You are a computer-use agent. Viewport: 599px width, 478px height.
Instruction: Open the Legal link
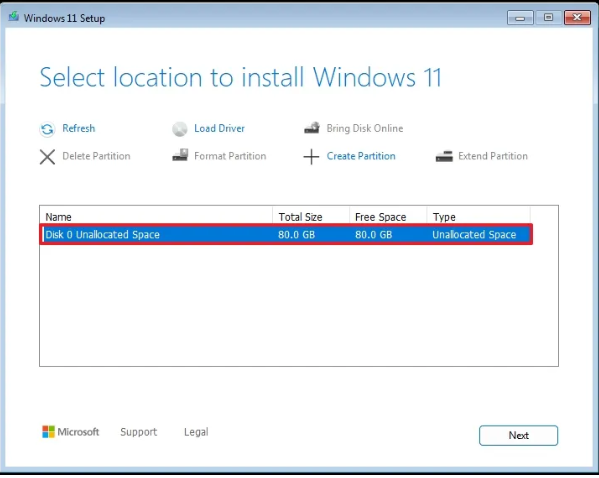click(x=196, y=432)
